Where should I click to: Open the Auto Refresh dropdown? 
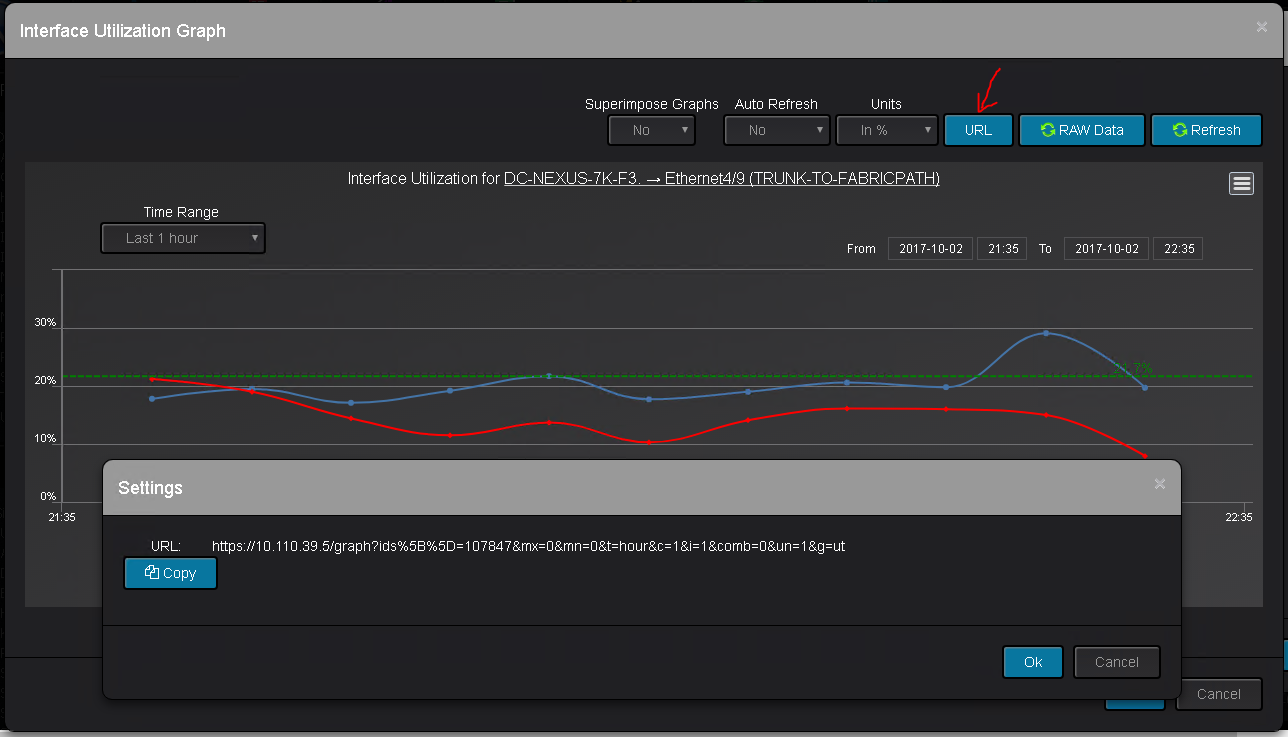777,130
